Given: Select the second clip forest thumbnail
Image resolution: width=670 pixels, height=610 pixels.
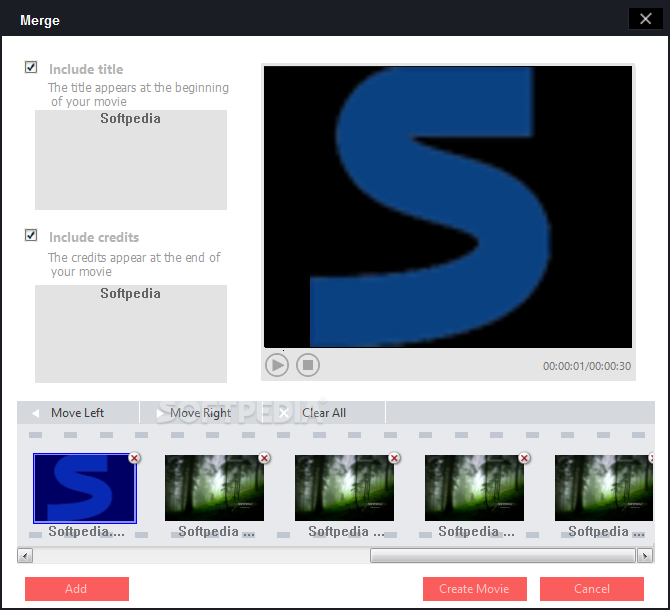Looking at the screenshot, I should click(215, 488).
